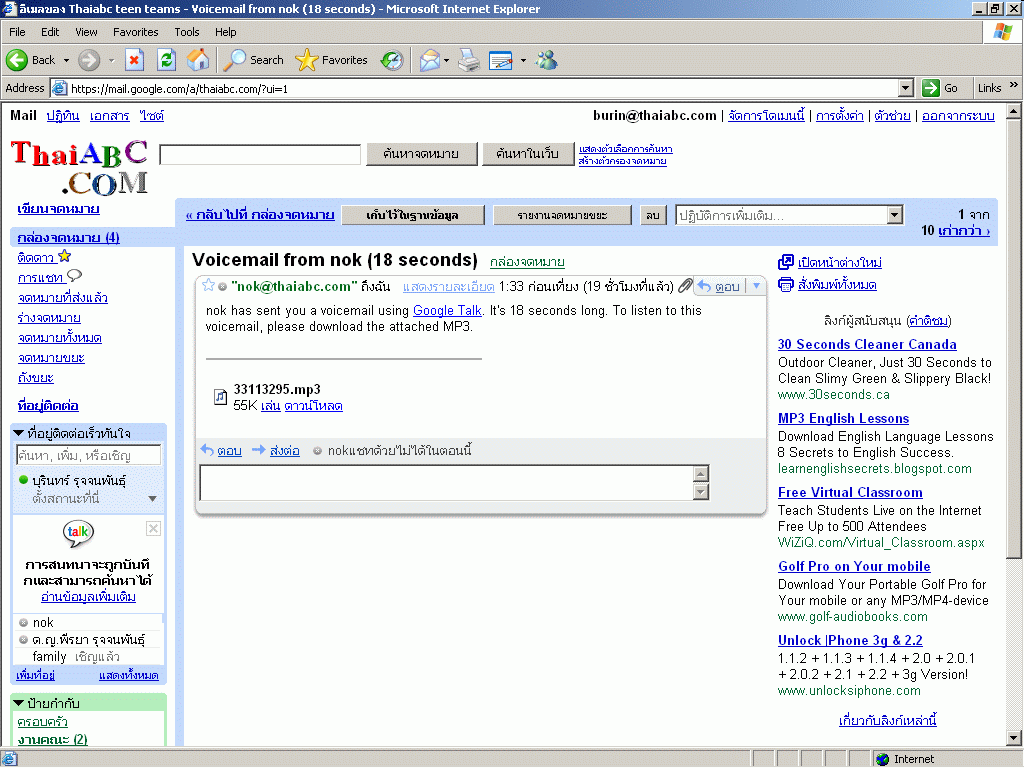
Task: Open reply options dropdown arrow
Action: (755, 286)
